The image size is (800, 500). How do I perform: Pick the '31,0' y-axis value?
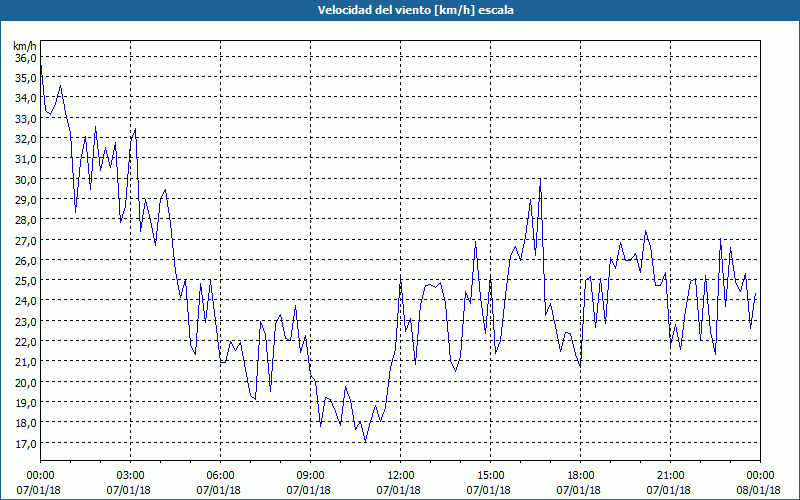tap(26, 159)
